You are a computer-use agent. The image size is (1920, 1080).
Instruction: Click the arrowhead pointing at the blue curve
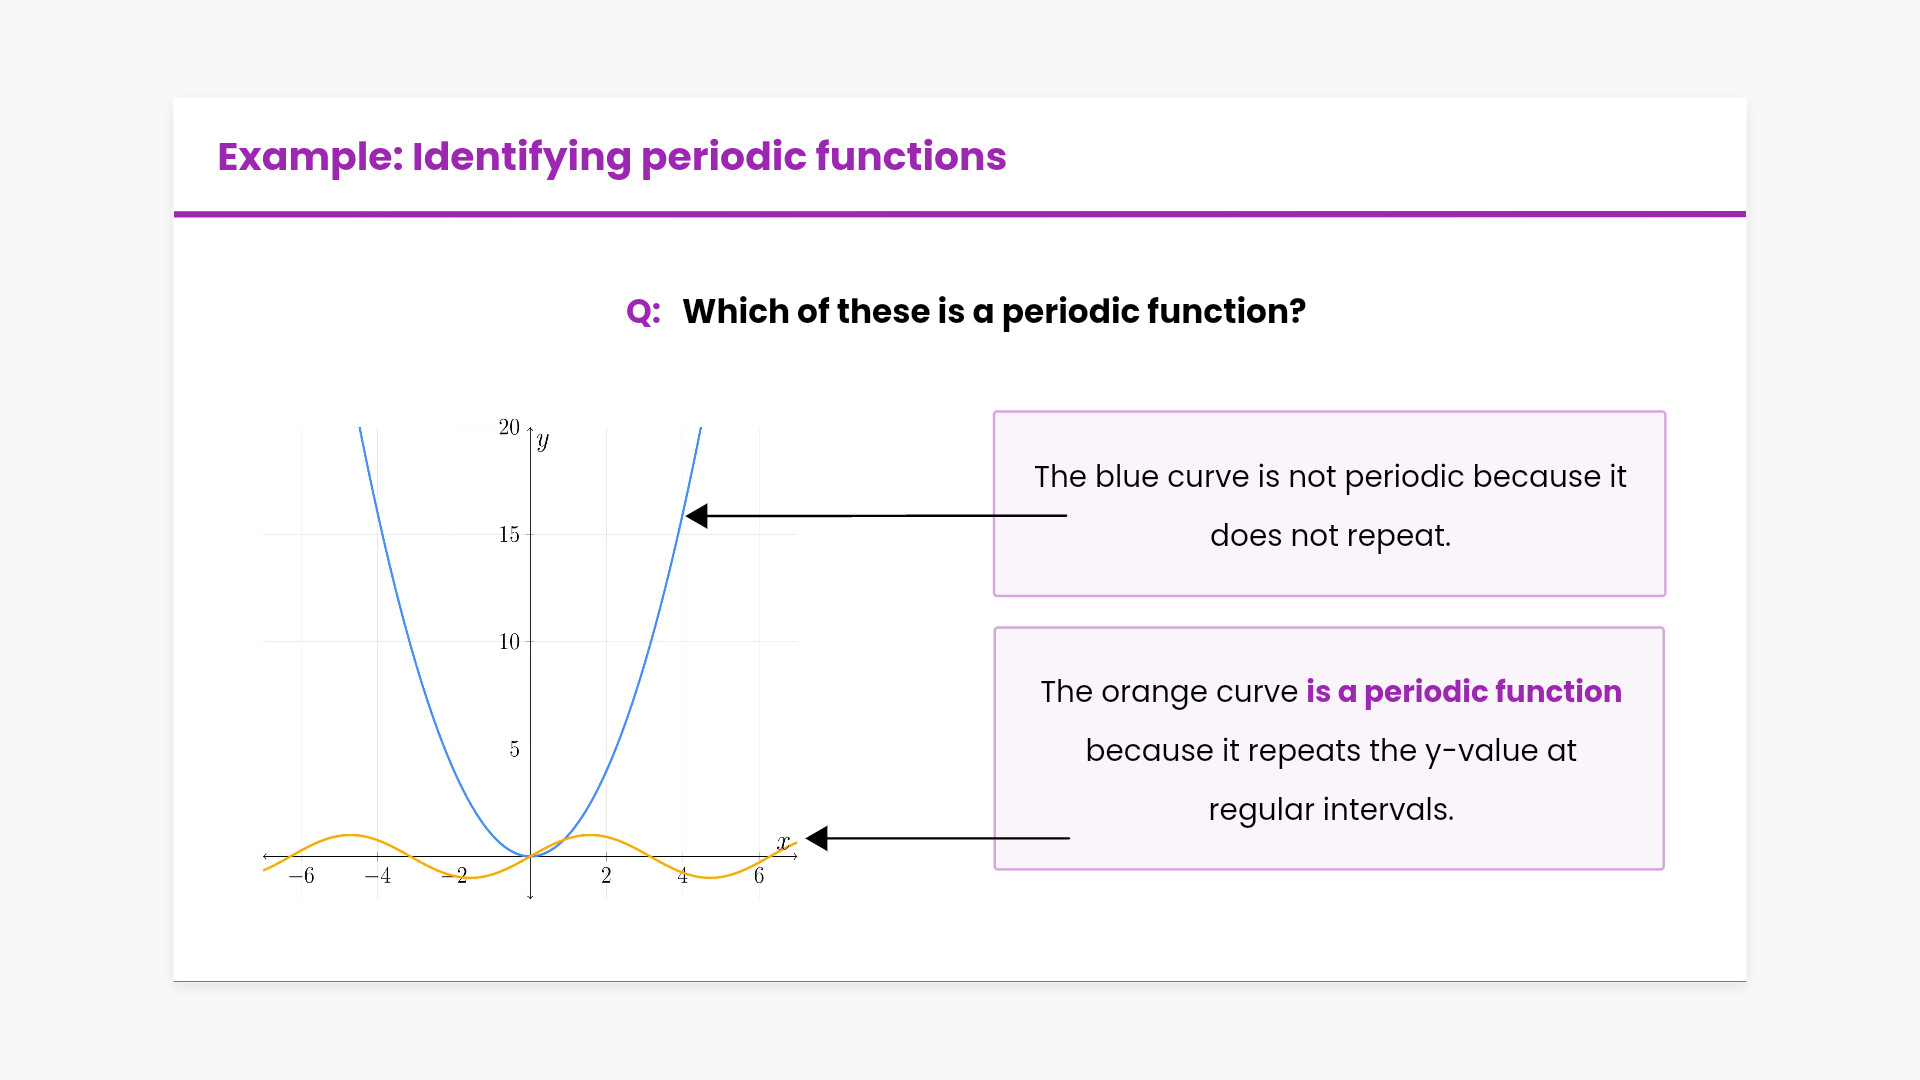tap(698, 516)
